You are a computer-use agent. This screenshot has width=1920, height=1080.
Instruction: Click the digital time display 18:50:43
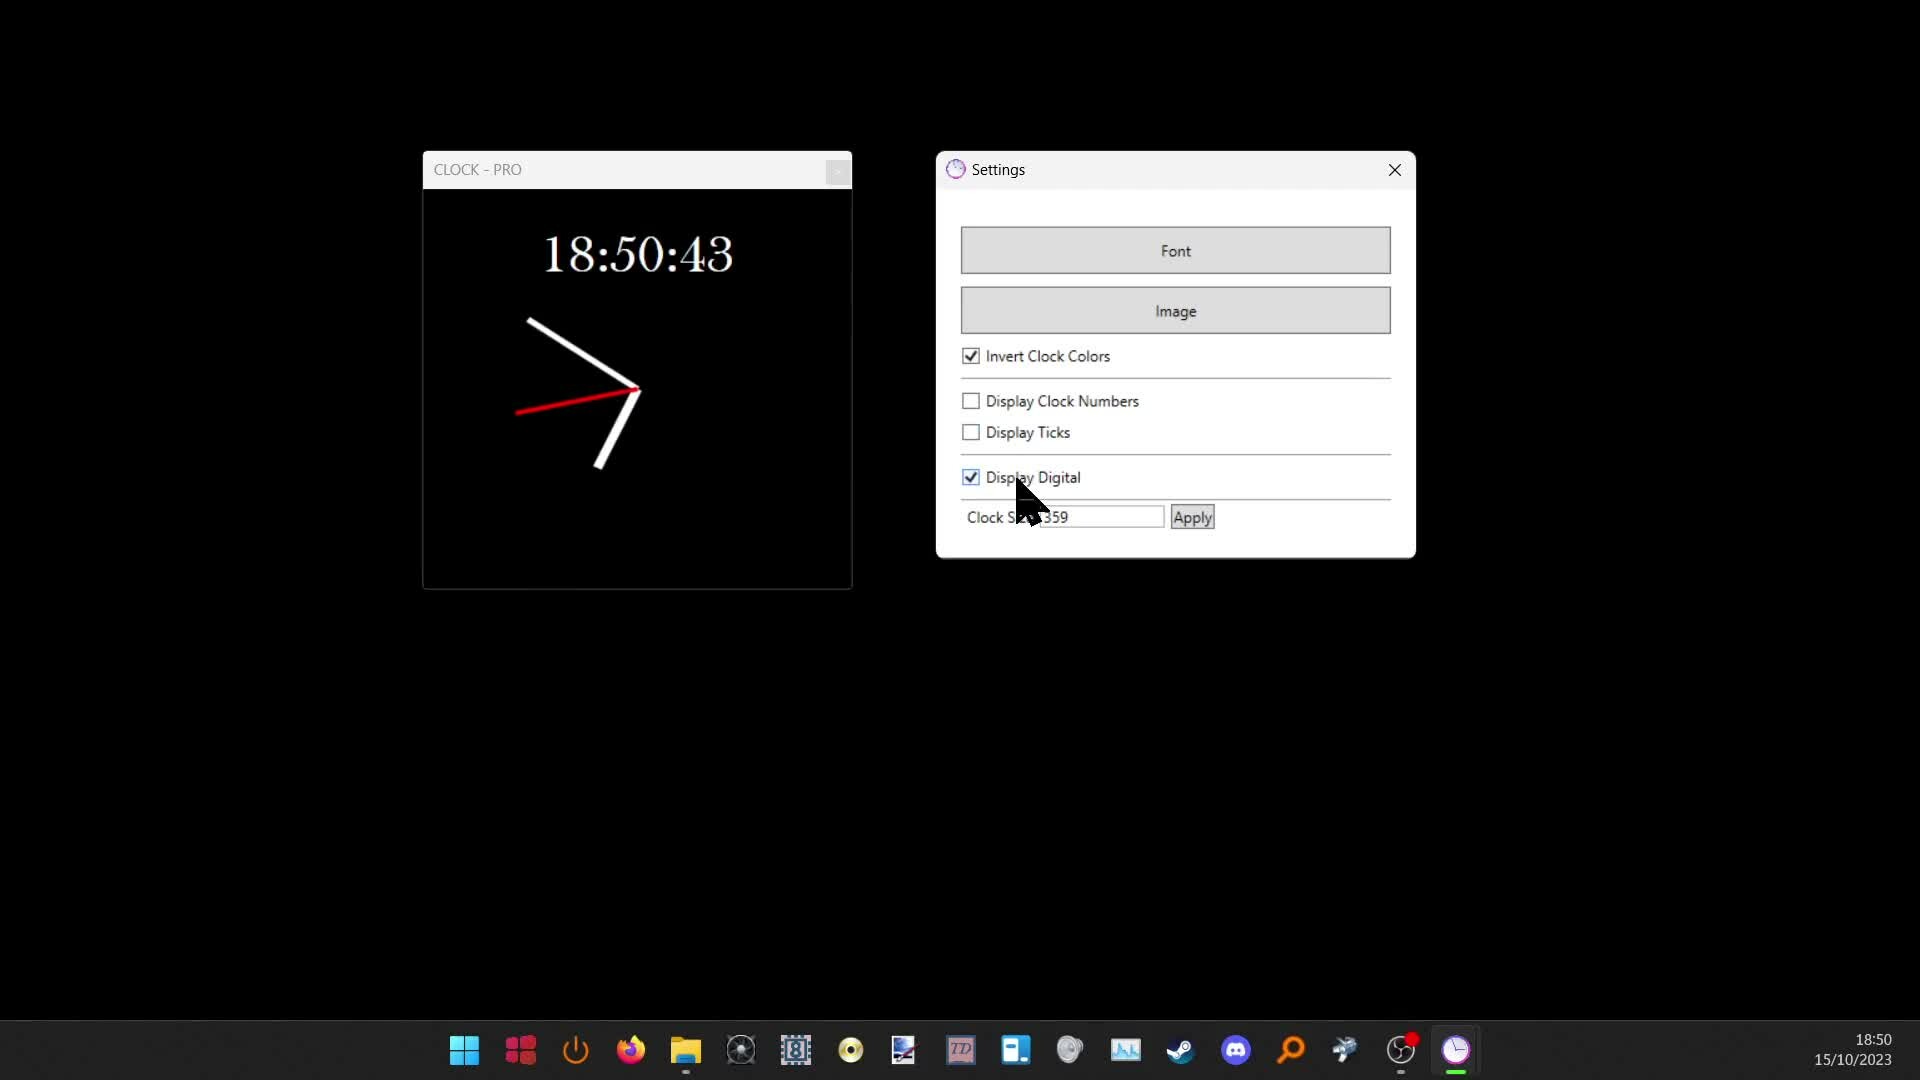638,254
